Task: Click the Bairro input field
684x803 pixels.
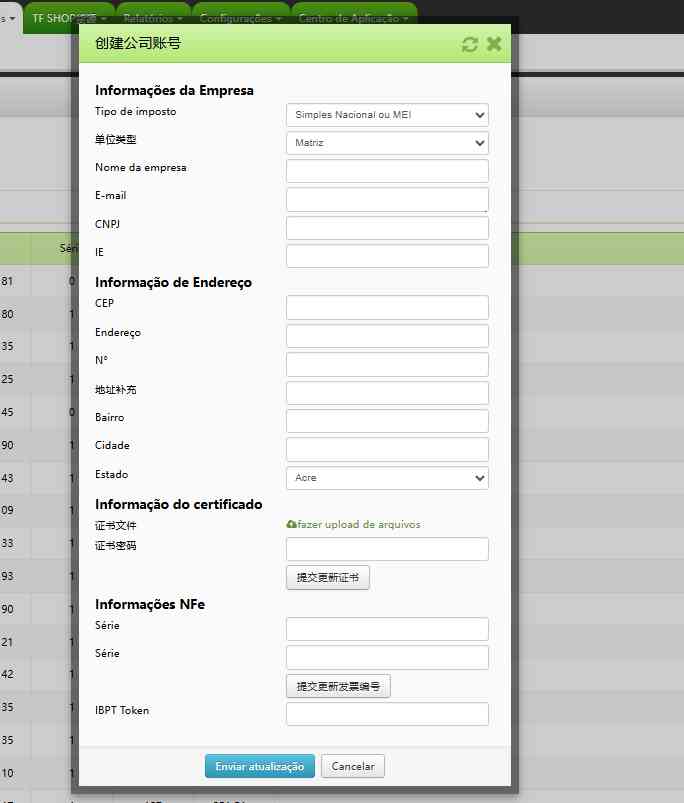Action: 387,421
